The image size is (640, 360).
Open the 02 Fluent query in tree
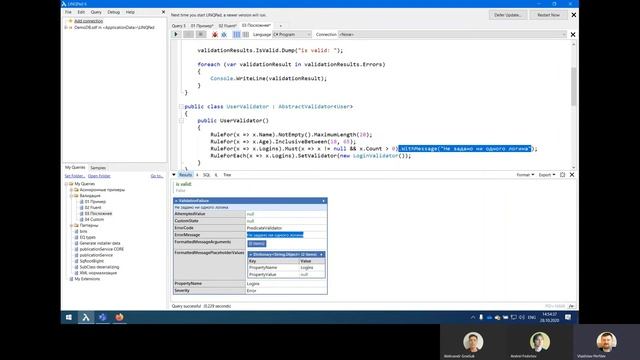tap(93, 208)
